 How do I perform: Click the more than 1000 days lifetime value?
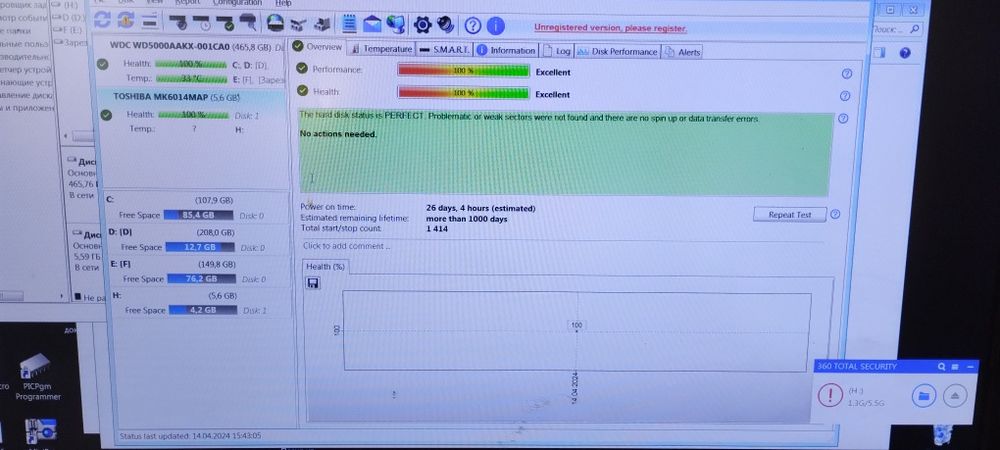pyautogui.click(x=466, y=219)
